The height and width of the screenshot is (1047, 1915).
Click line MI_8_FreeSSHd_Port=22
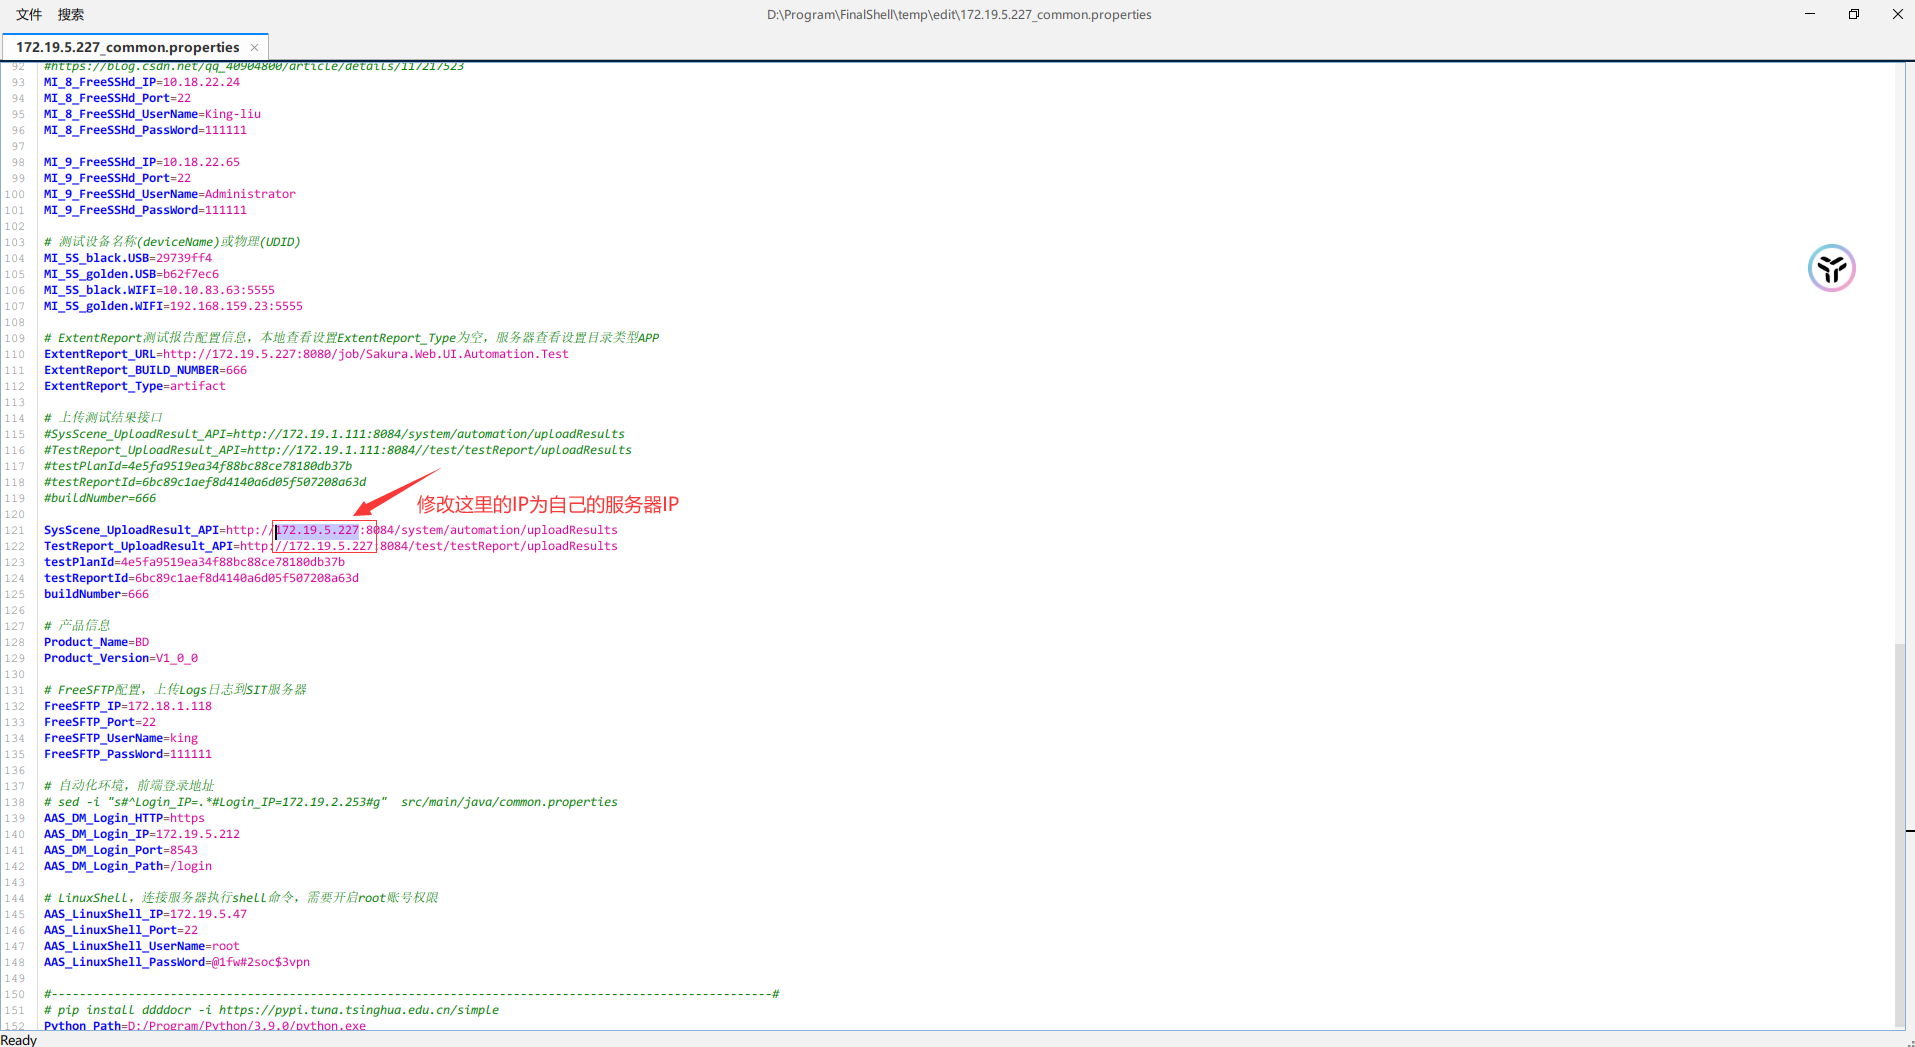pyautogui.click(x=117, y=98)
